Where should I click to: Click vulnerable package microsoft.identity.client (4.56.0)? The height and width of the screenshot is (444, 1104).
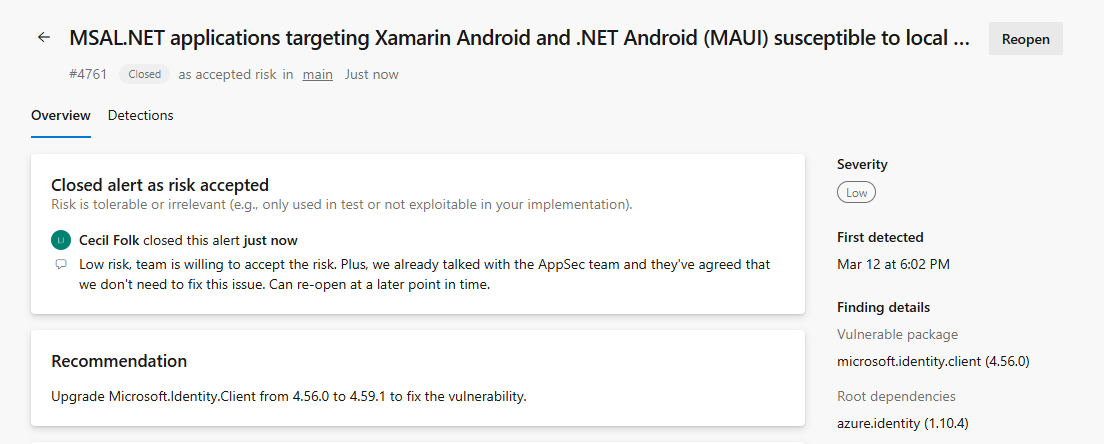[x=933, y=362]
